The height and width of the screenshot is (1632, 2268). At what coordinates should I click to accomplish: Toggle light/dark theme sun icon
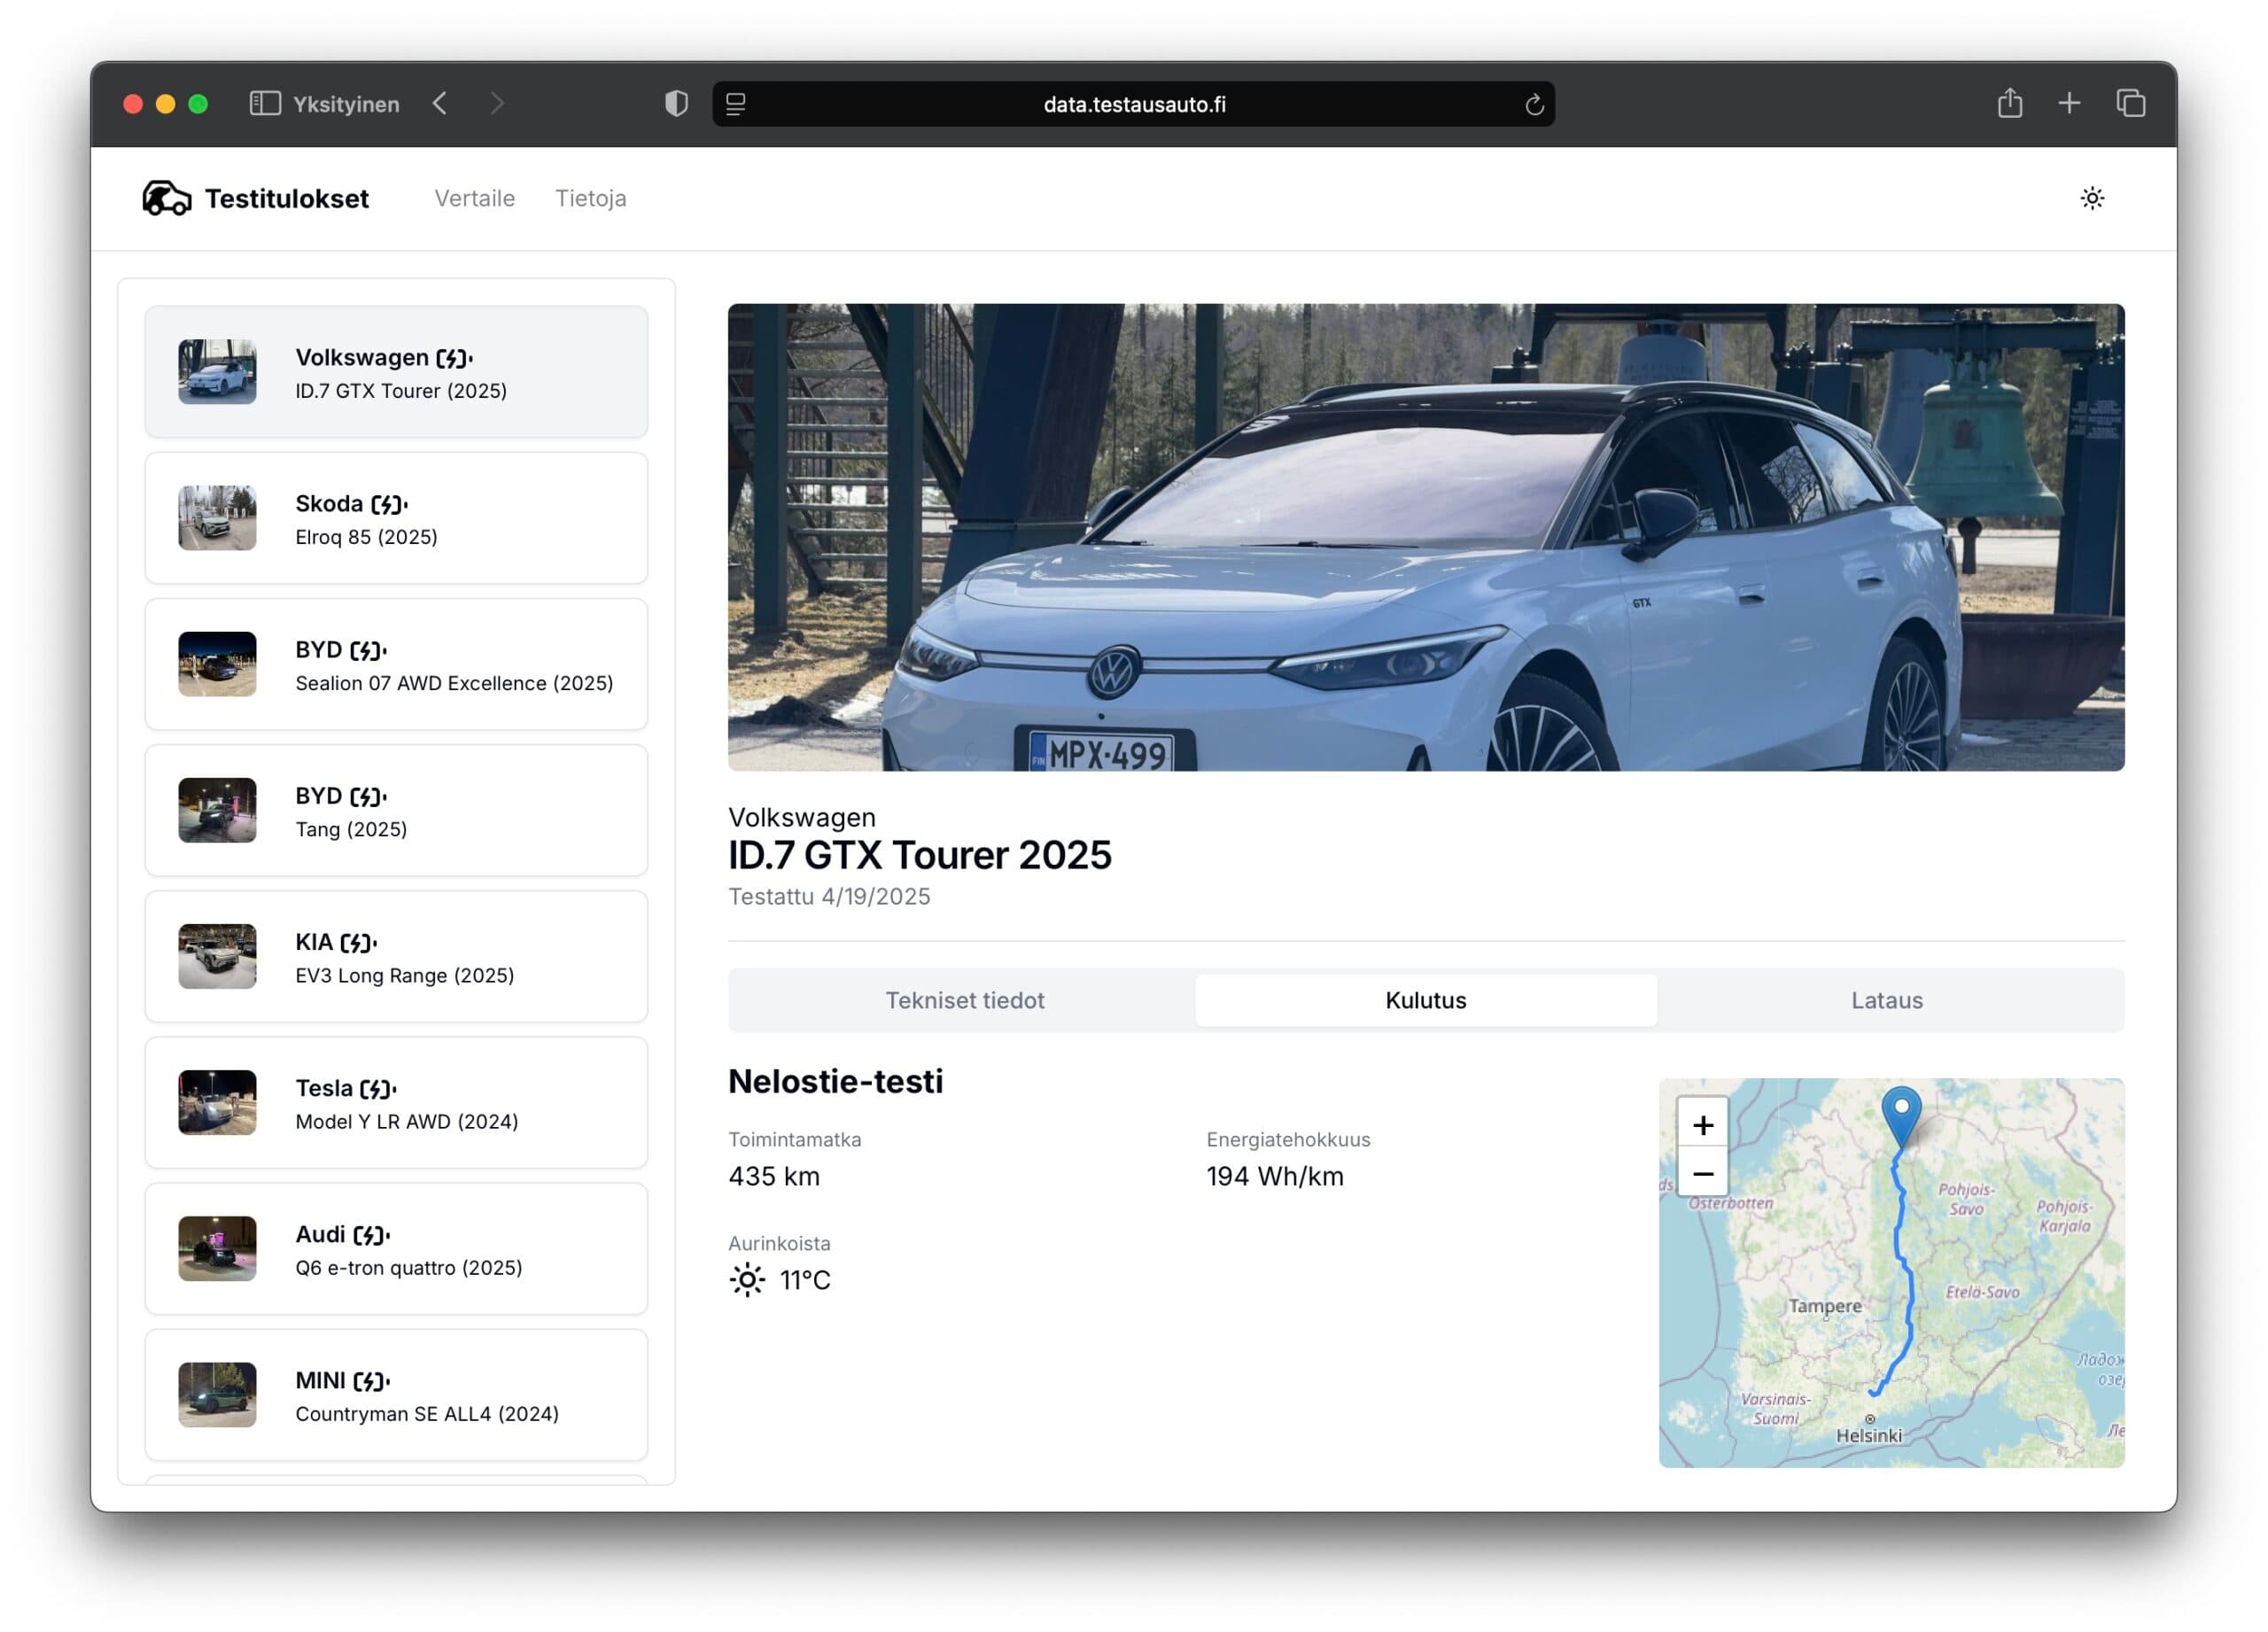tap(2092, 198)
